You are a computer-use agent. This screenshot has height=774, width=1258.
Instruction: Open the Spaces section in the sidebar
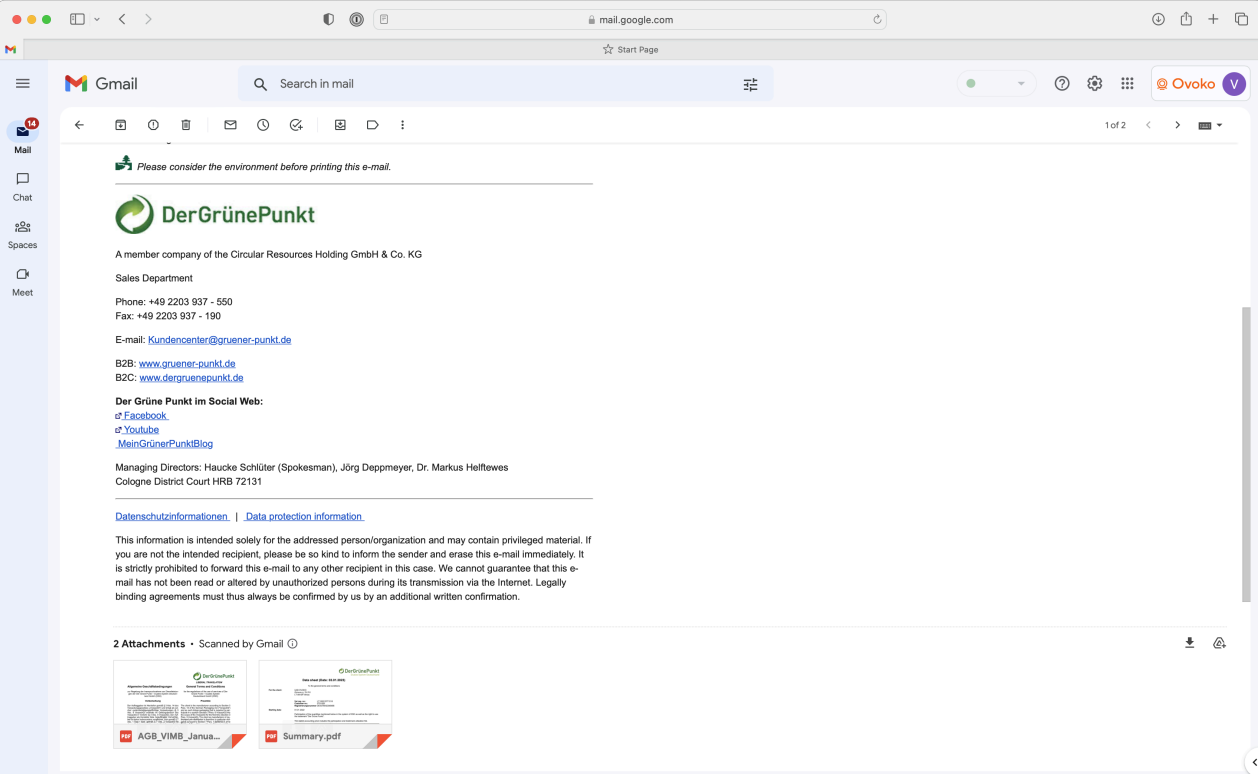23,234
